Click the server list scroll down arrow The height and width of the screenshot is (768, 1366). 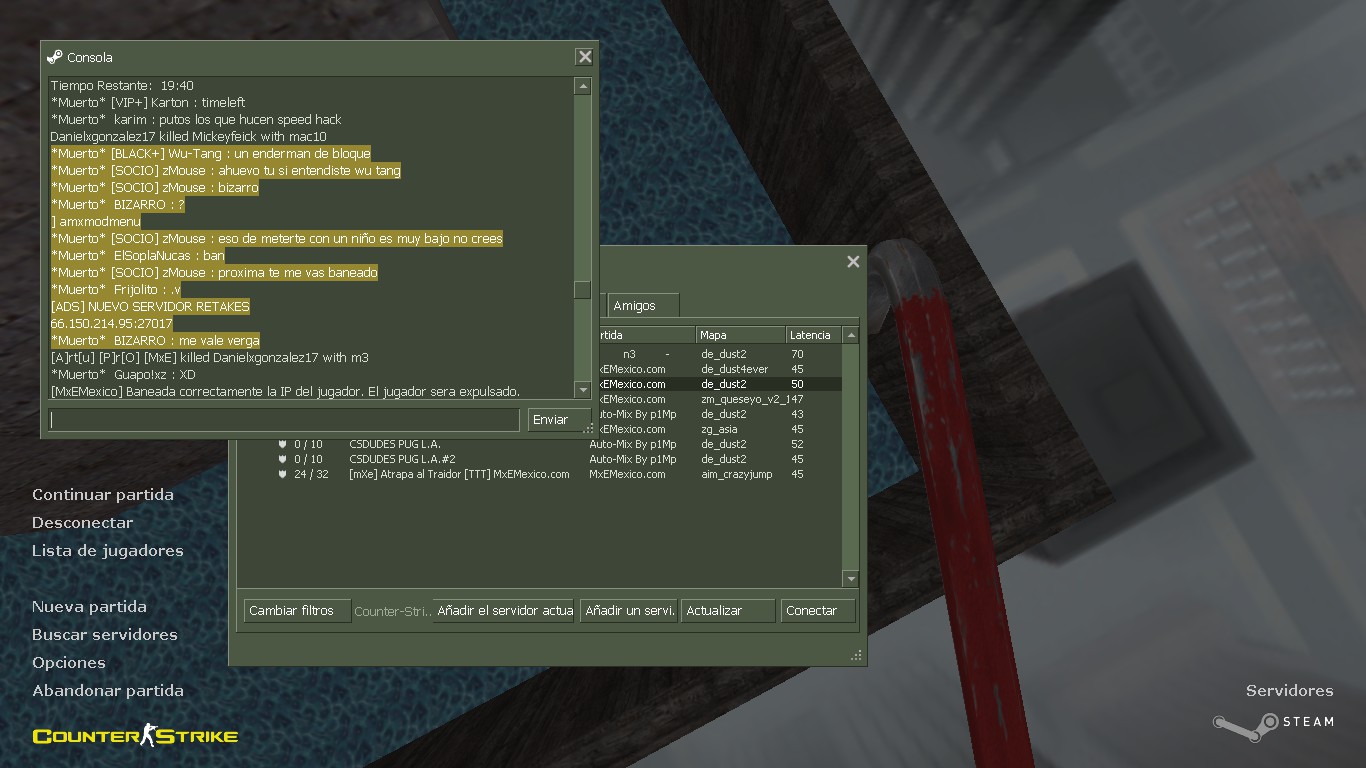pos(851,579)
